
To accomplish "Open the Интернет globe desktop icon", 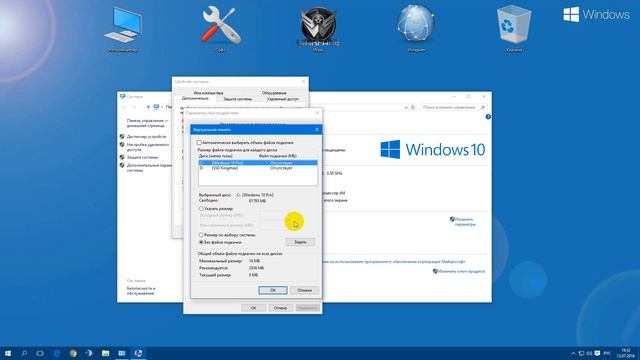I will coord(416,29).
